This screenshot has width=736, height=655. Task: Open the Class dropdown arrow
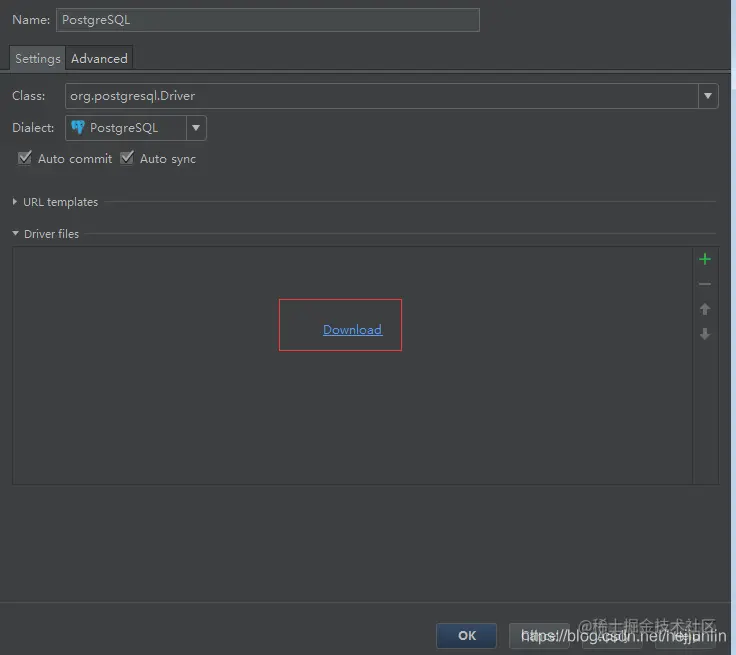(x=708, y=96)
